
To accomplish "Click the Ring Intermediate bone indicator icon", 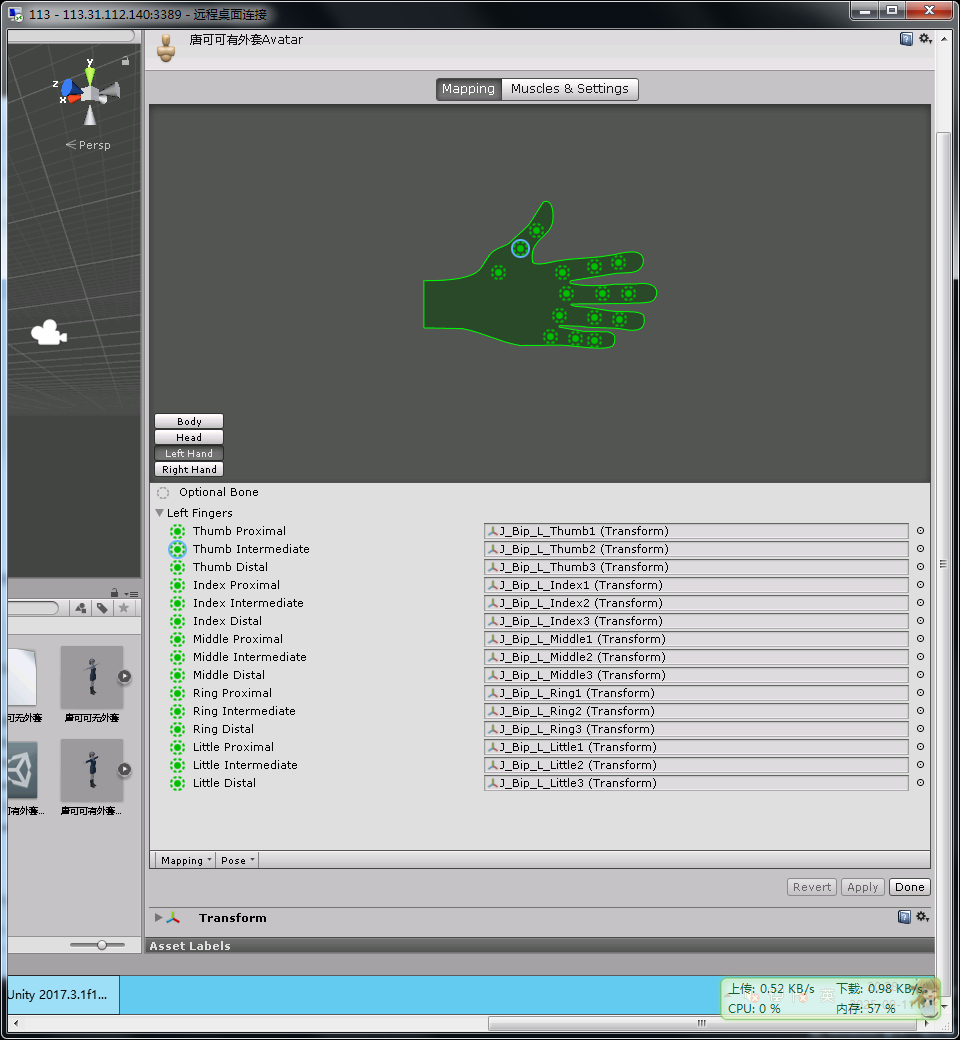I will (177, 711).
